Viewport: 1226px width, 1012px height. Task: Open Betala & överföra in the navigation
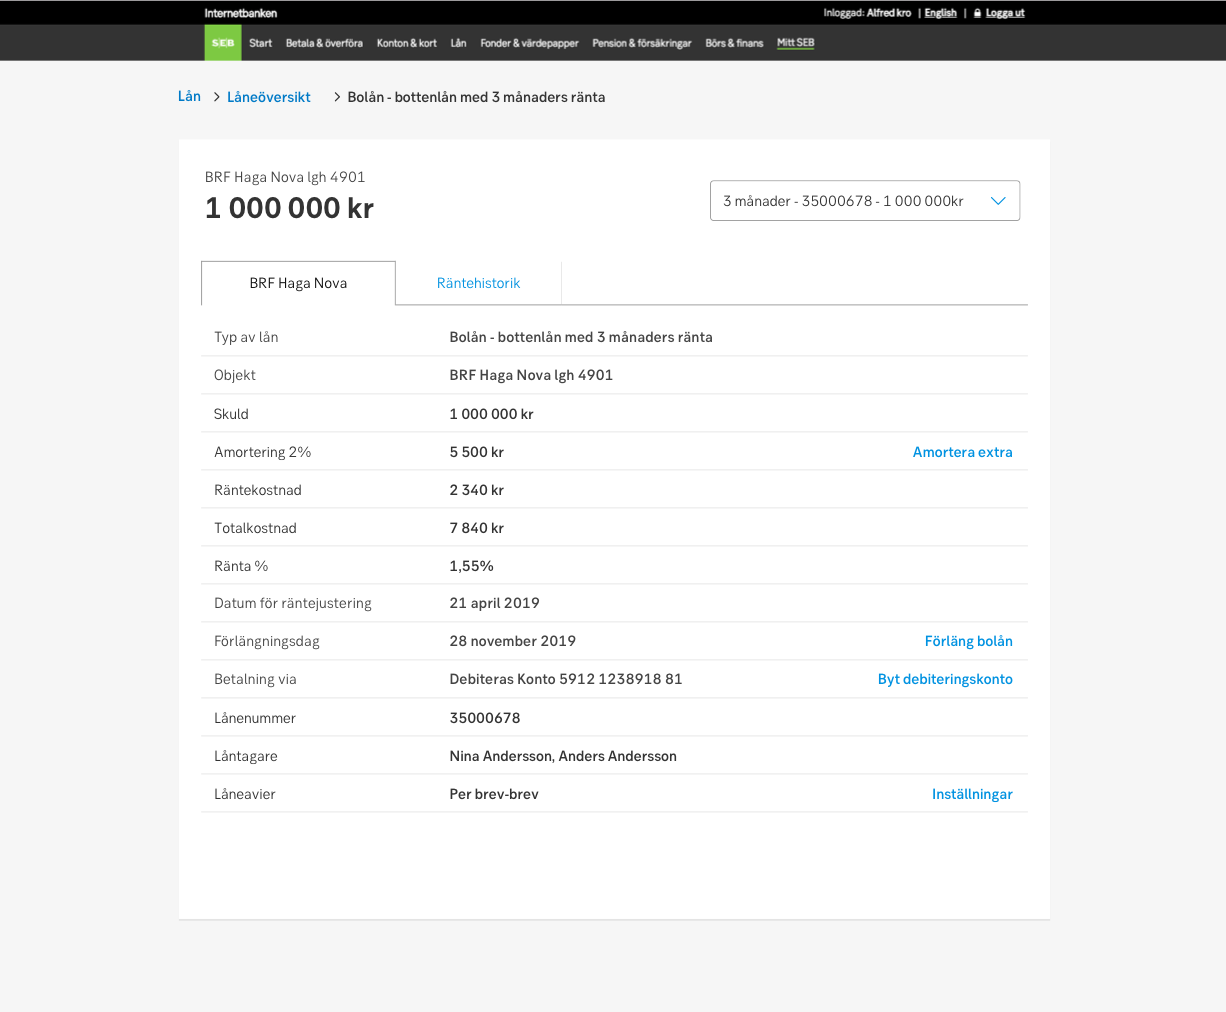(324, 43)
